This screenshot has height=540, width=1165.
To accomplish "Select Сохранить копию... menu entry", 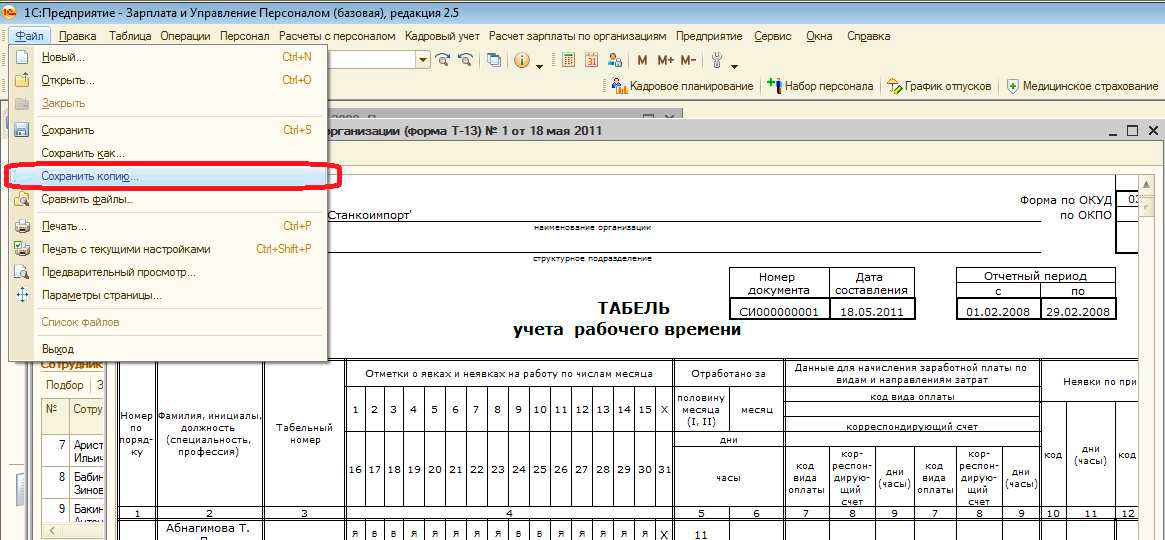I will (x=168, y=176).
